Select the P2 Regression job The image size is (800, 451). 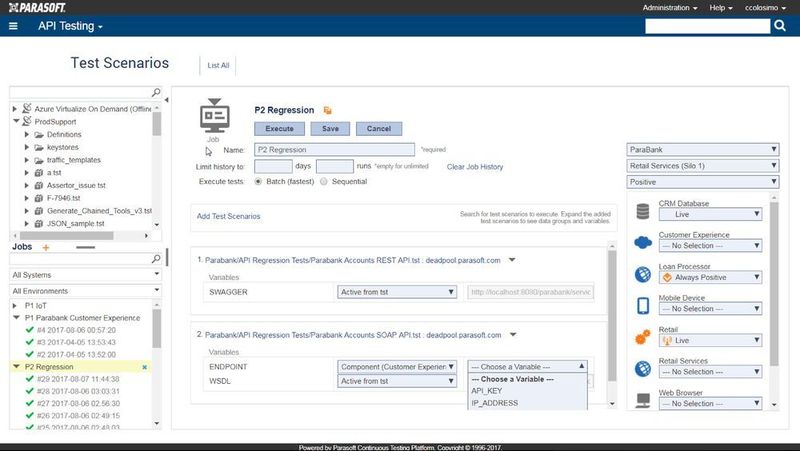tap(49, 367)
